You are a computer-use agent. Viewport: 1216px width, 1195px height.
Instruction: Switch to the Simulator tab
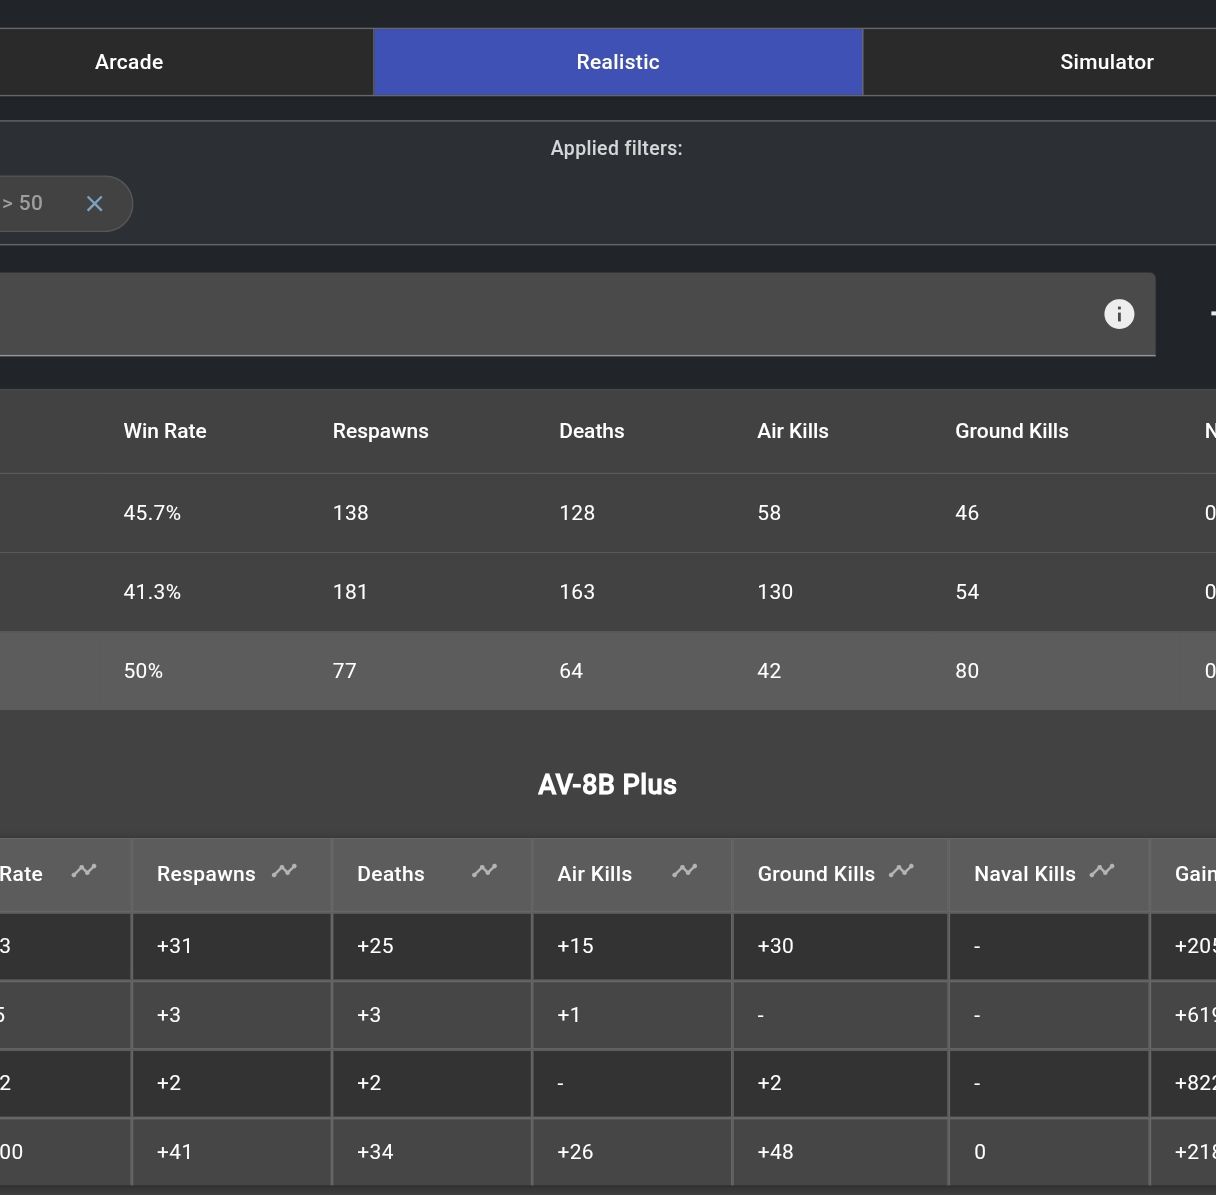pos(1106,62)
